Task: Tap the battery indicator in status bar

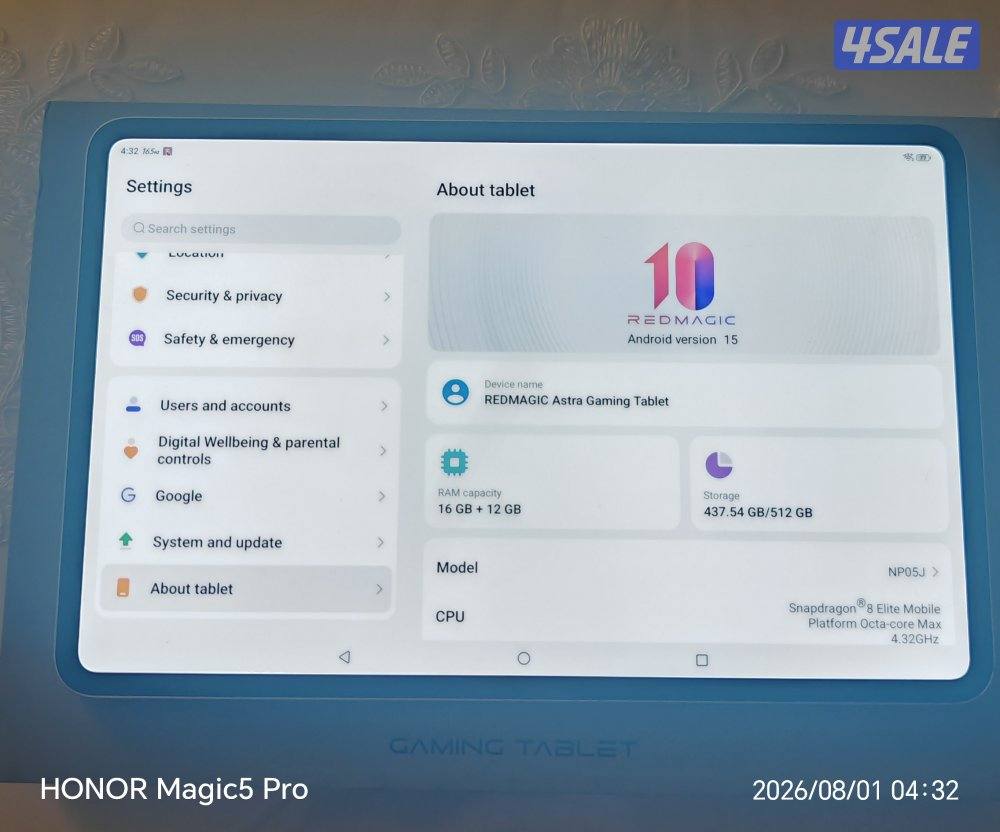Action: coord(923,157)
